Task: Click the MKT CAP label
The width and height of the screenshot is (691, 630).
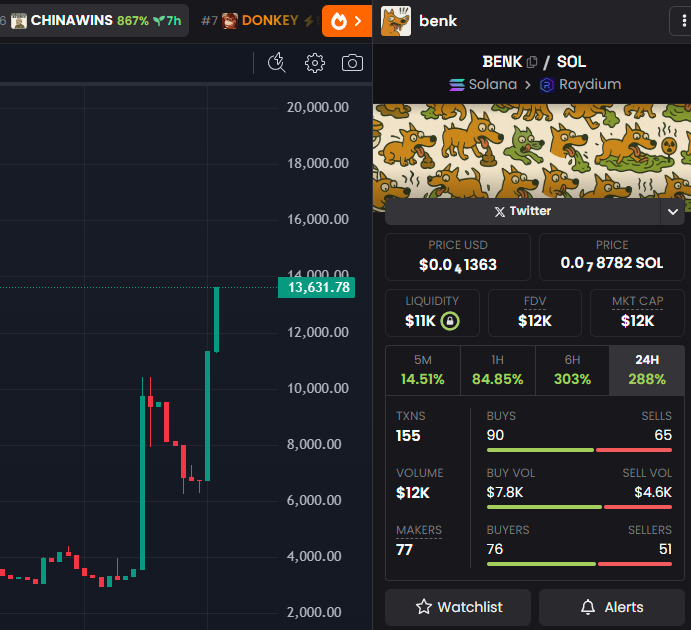Action: (x=637, y=301)
